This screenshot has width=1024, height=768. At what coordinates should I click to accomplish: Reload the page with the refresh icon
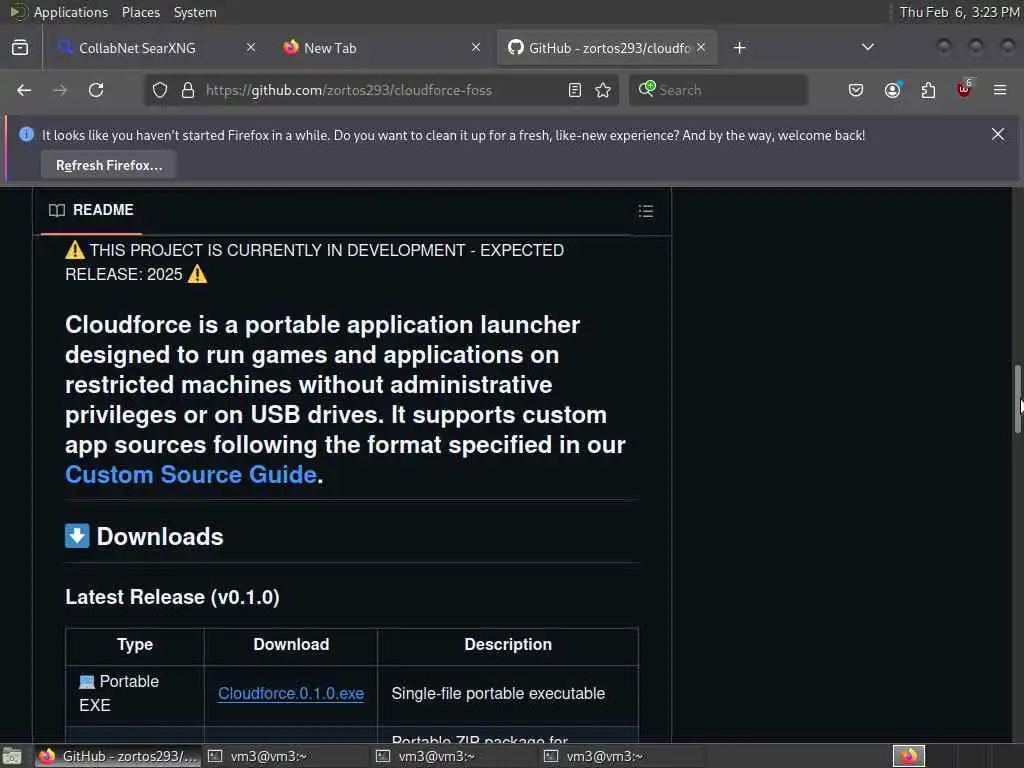click(x=96, y=90)
